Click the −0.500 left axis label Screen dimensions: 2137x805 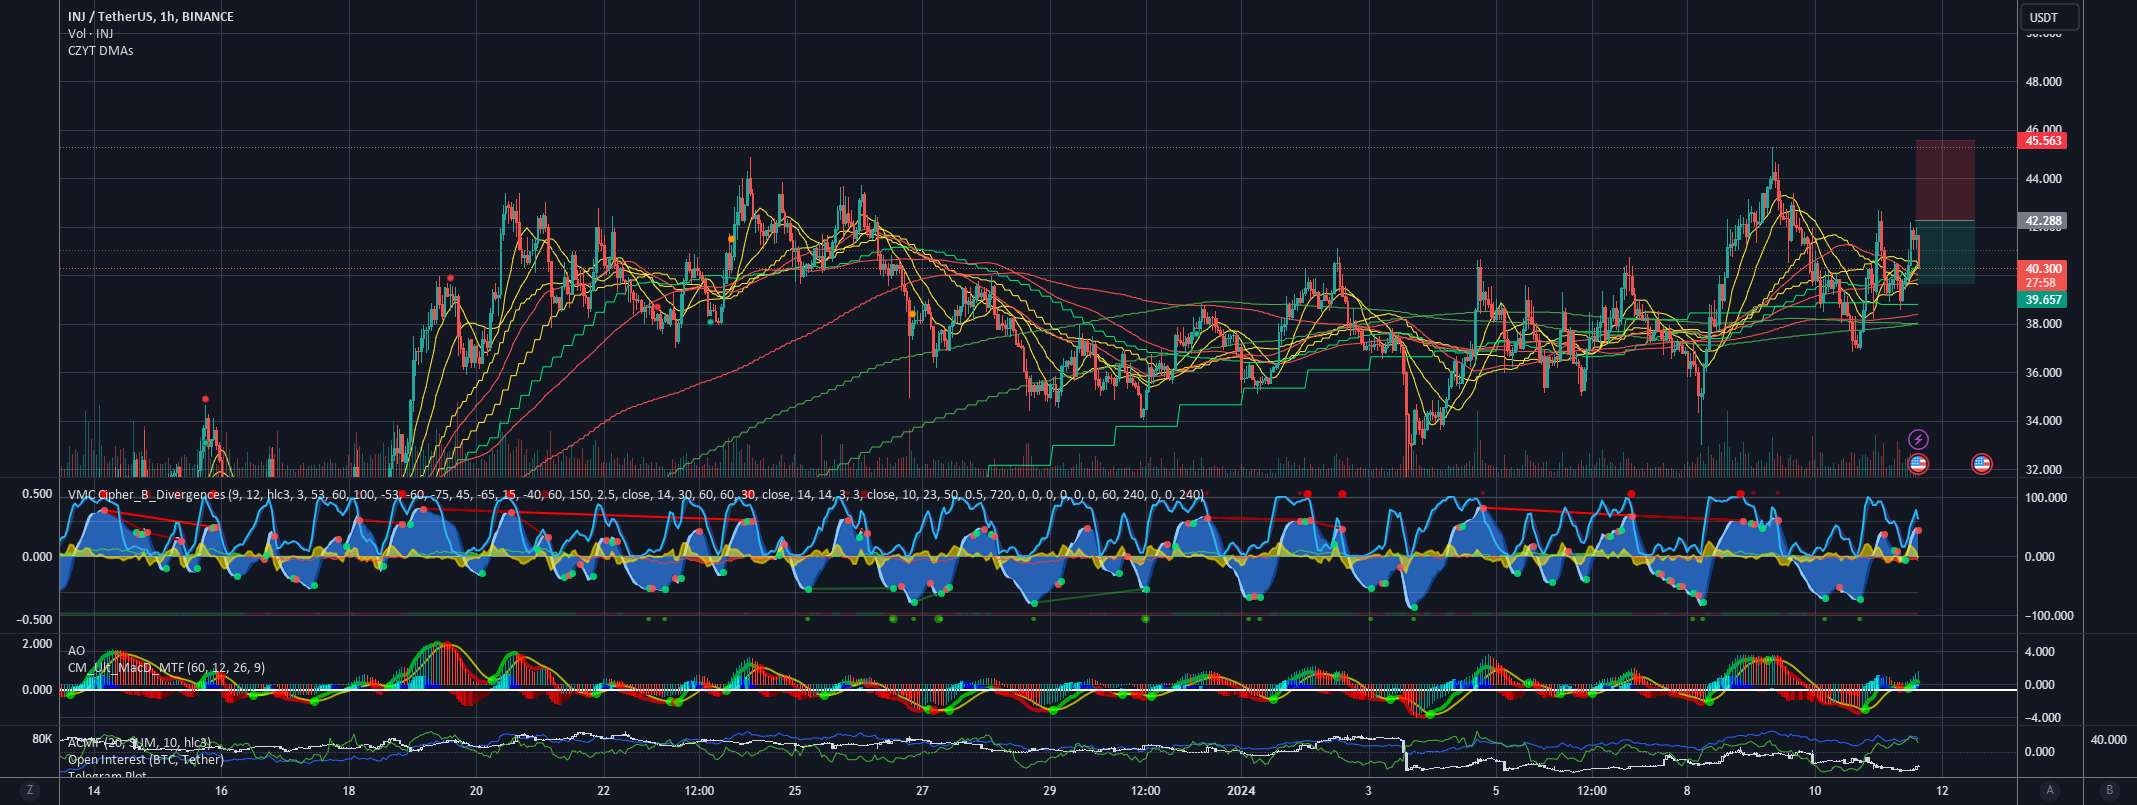coord(34,620)
